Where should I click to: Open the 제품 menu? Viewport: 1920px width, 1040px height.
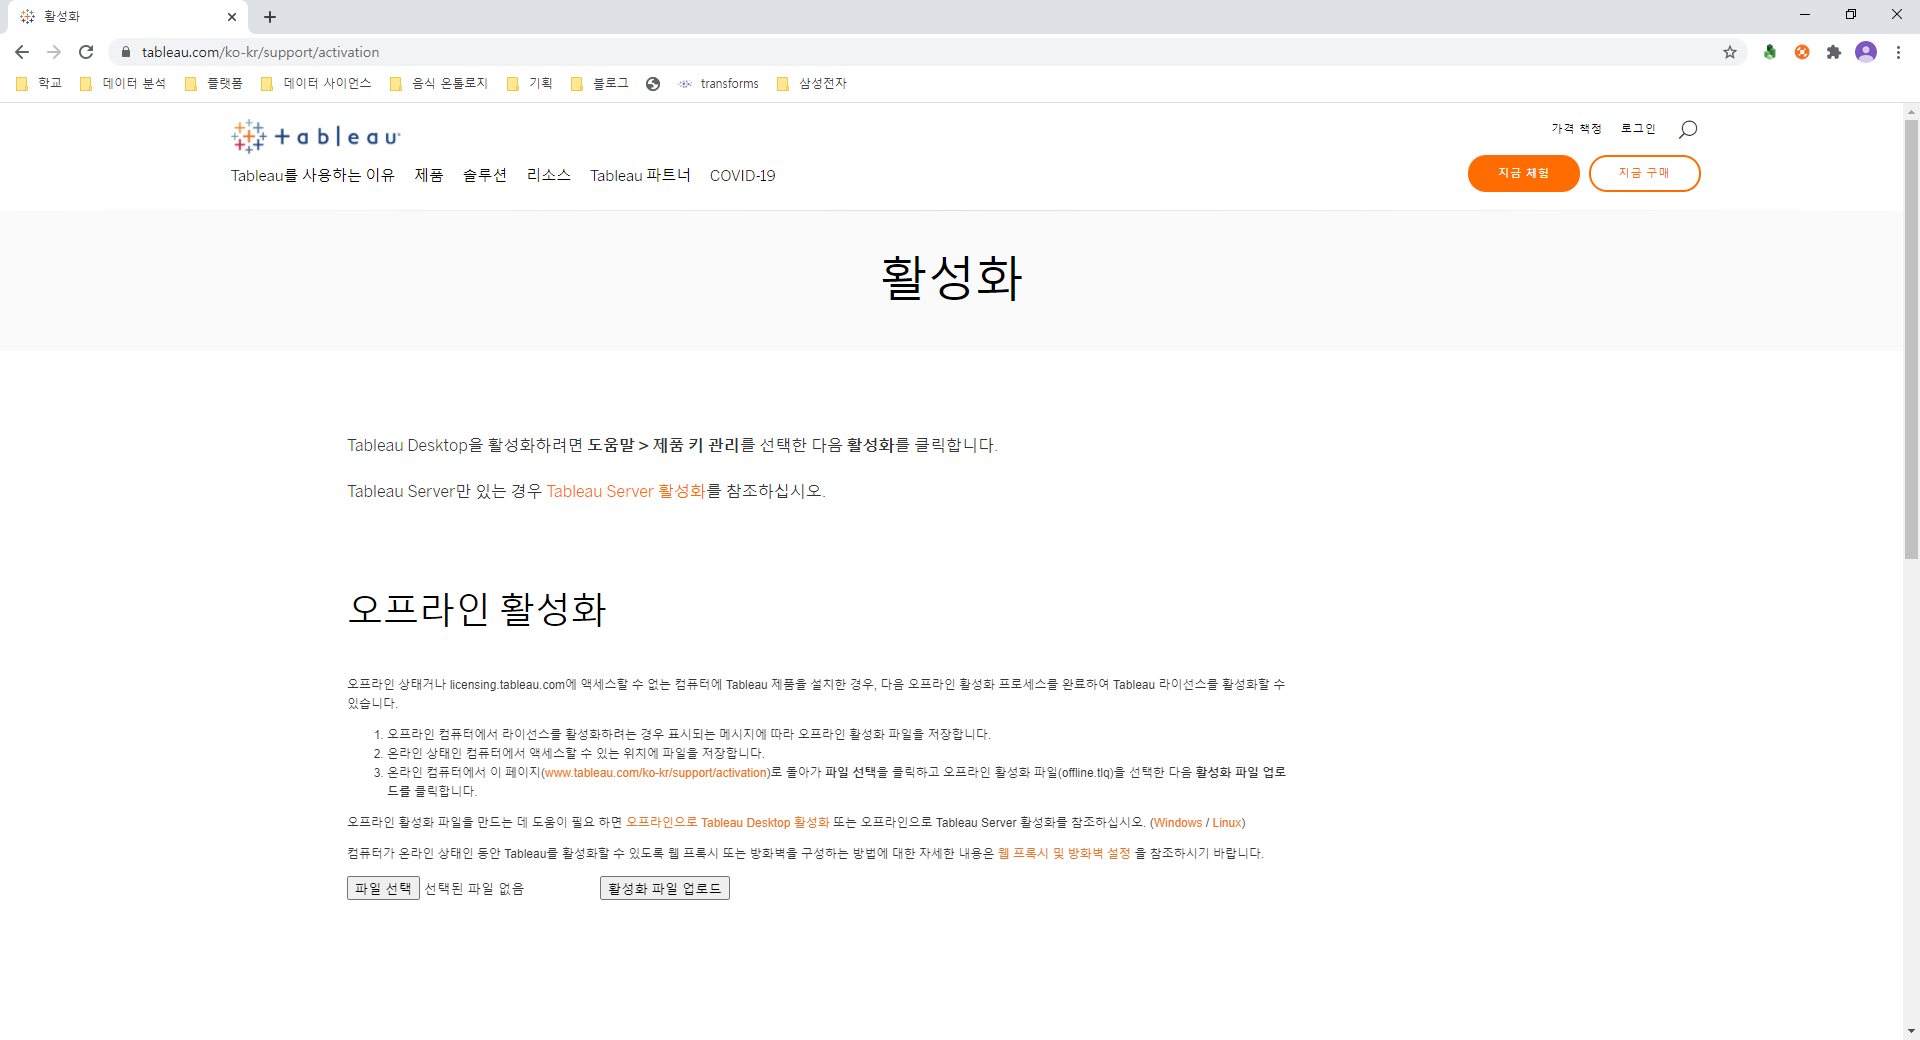[429, 175]
